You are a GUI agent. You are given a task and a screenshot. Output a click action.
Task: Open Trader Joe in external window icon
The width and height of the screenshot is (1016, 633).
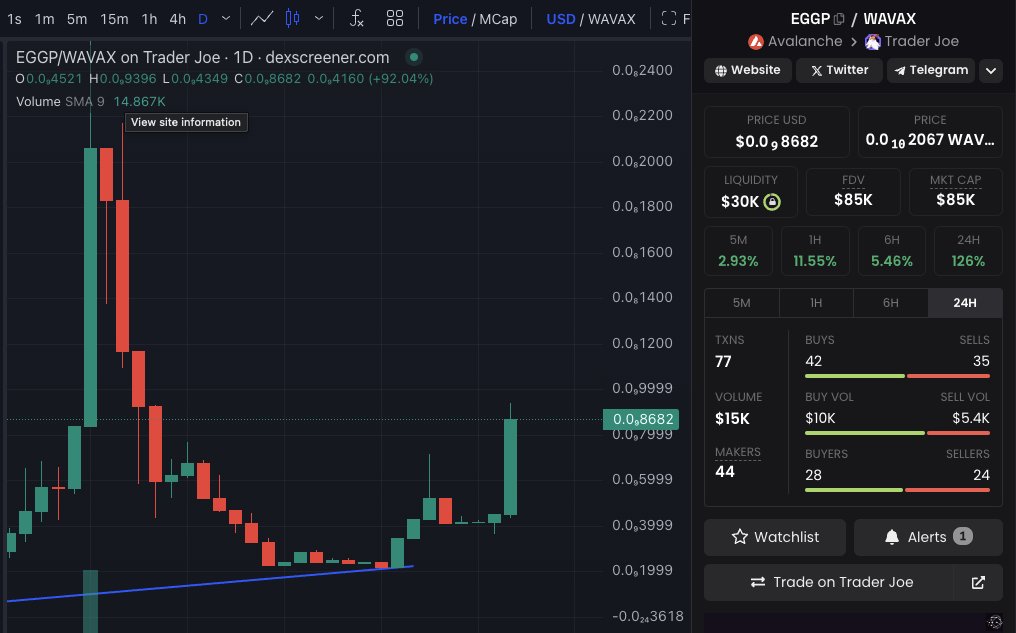tap(978, 582)
